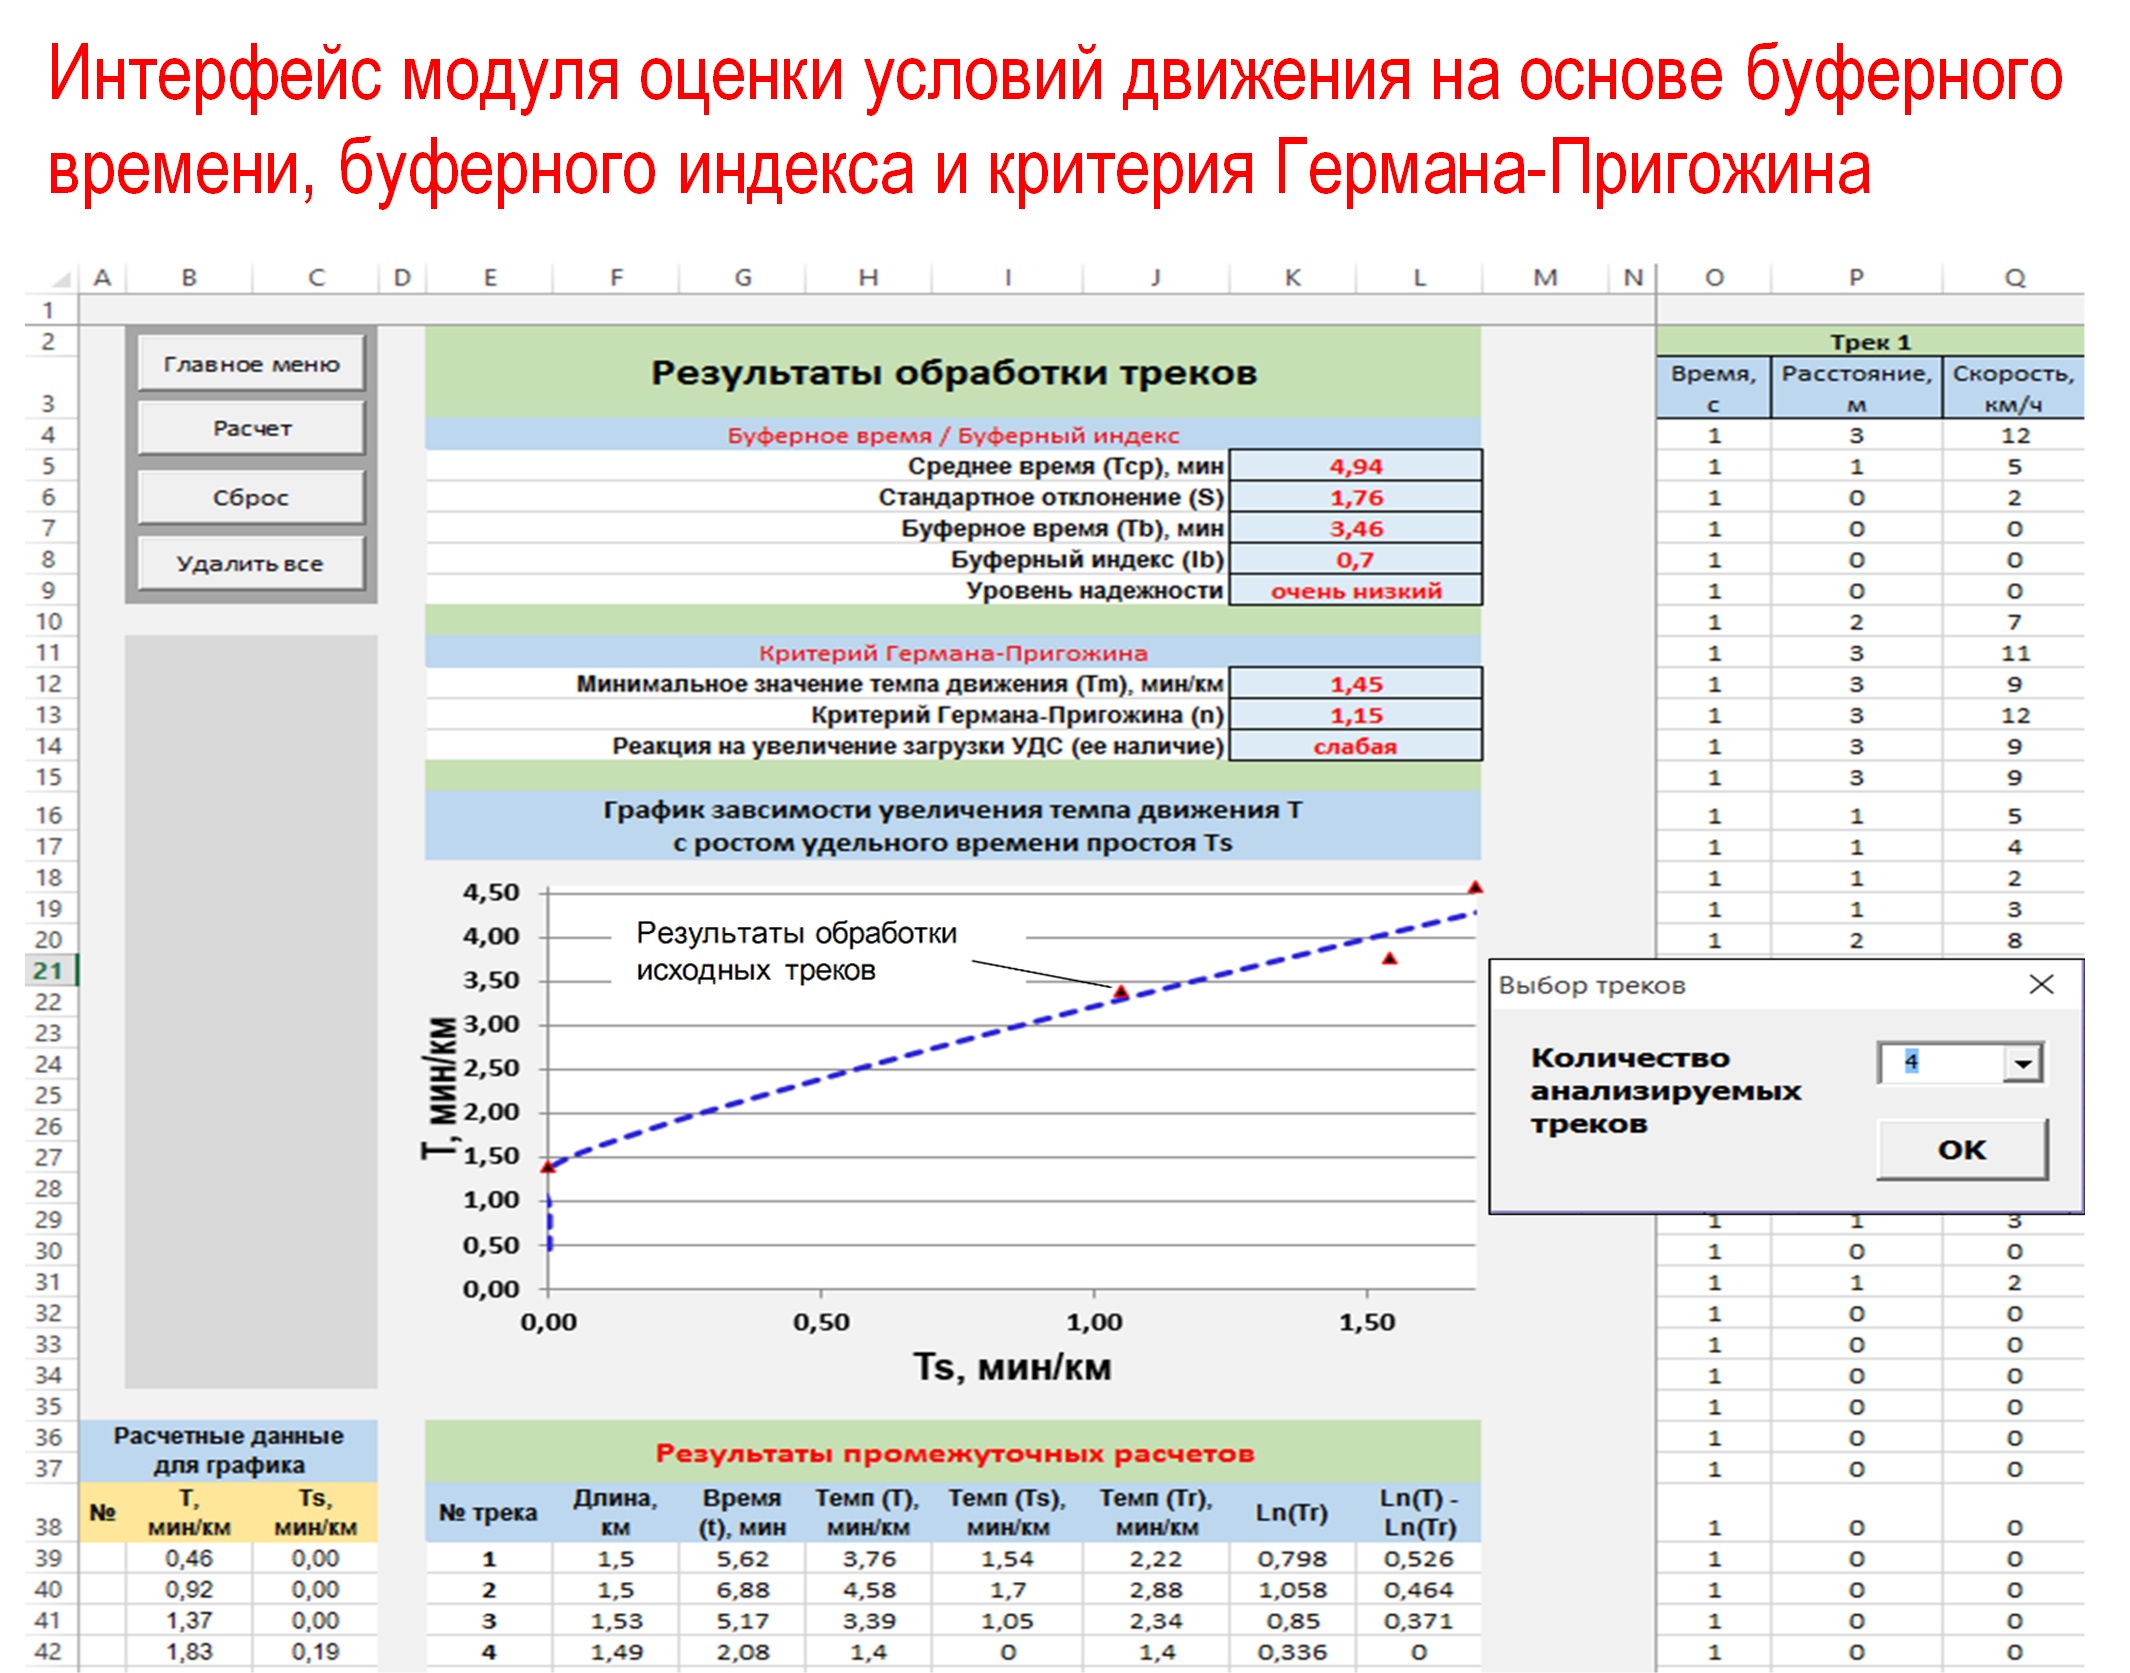This screenshot has width=2130, height=1673.
Task: Confirm track selection with OK button
Action: 1962,1149
